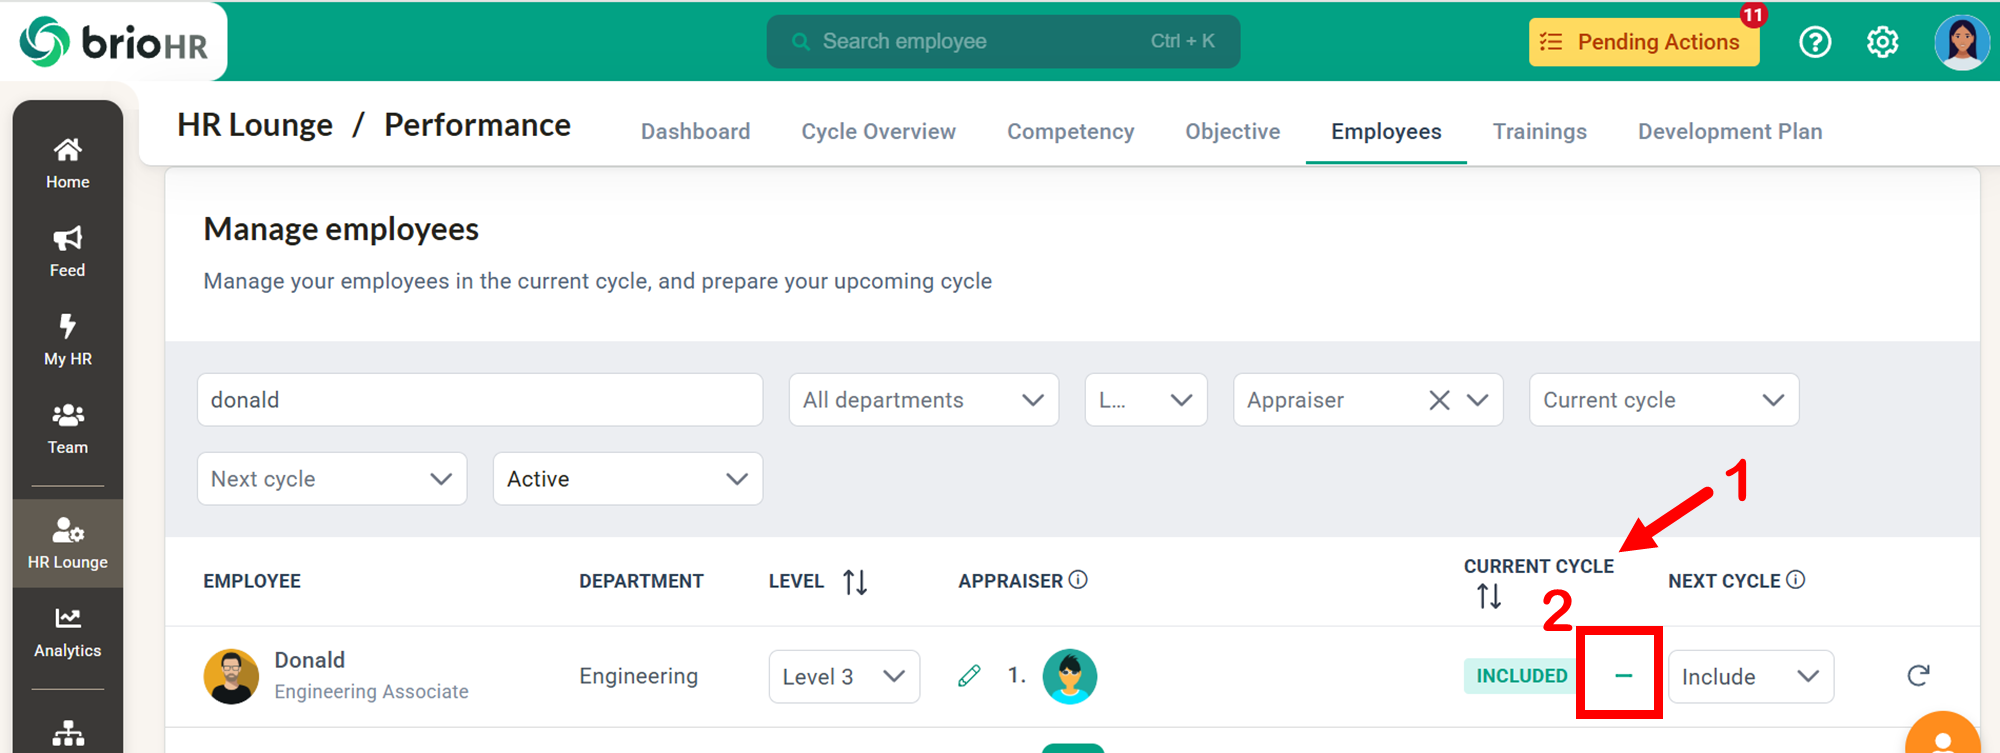Open the Active status dropdown
Image resolution: width=2000 pixels, height=753 pixels.
tap(627, 479)
